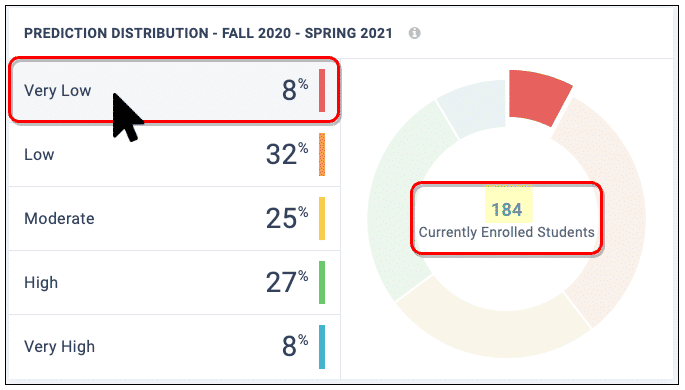Select the Very High prediction row
The height and width of the screenshot is (390, 685).
174,346
